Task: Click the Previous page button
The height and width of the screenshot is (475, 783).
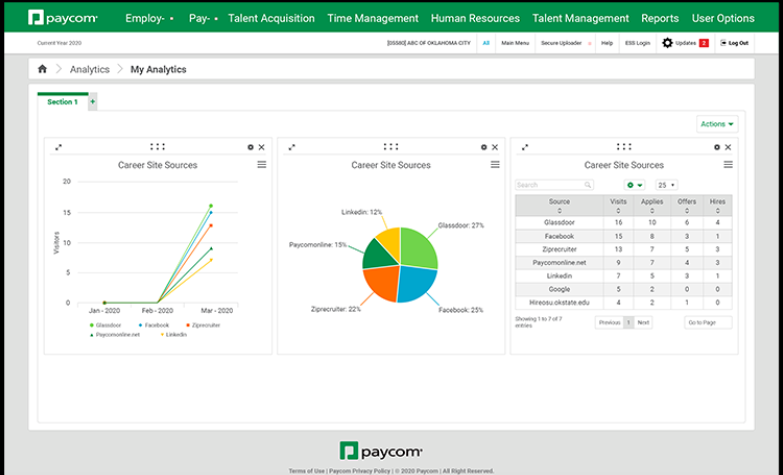Action: [x=609, y=323]
